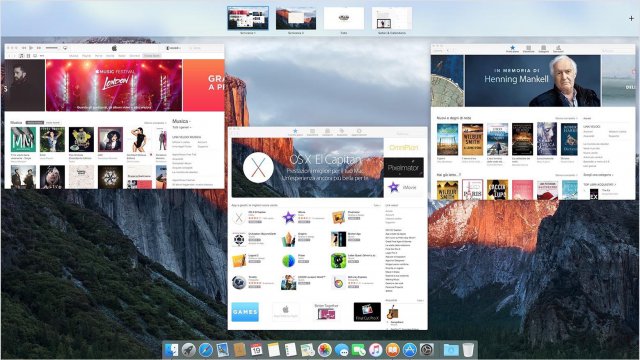Open account menu in iTunes toolbar

(x=173, y=48)
